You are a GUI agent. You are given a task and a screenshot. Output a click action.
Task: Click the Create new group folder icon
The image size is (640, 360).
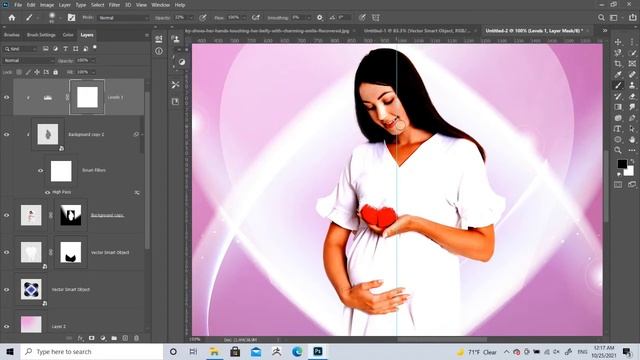(114, 338)
